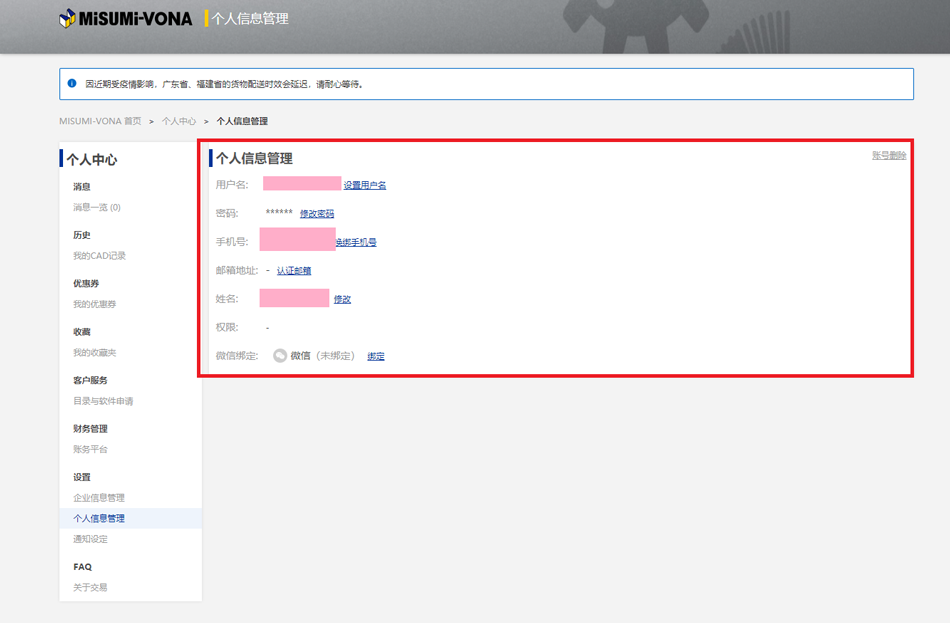Go to MISUMI-VONA 首页 in the breadcrumb

pos(100,121)
